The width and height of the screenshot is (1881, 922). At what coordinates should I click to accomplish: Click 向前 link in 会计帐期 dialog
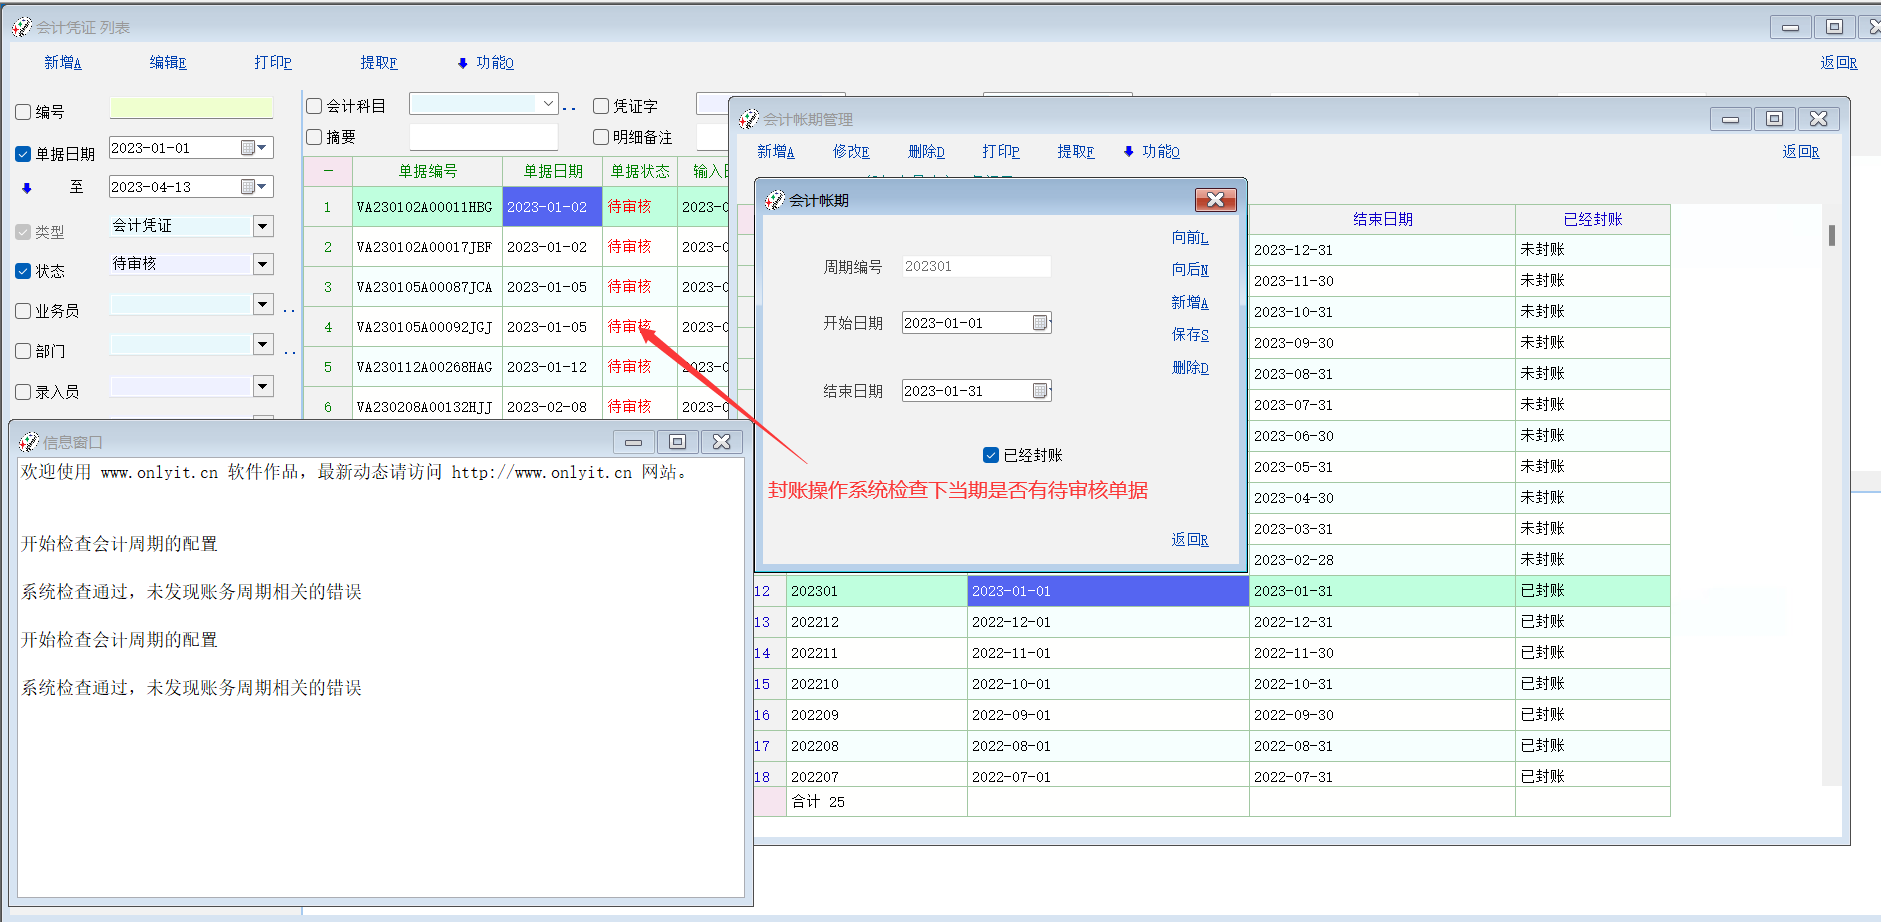[1190, 238]
